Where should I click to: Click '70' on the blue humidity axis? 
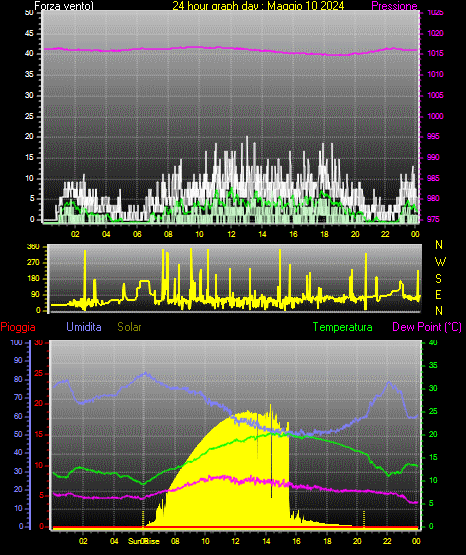tap(18, 397)
